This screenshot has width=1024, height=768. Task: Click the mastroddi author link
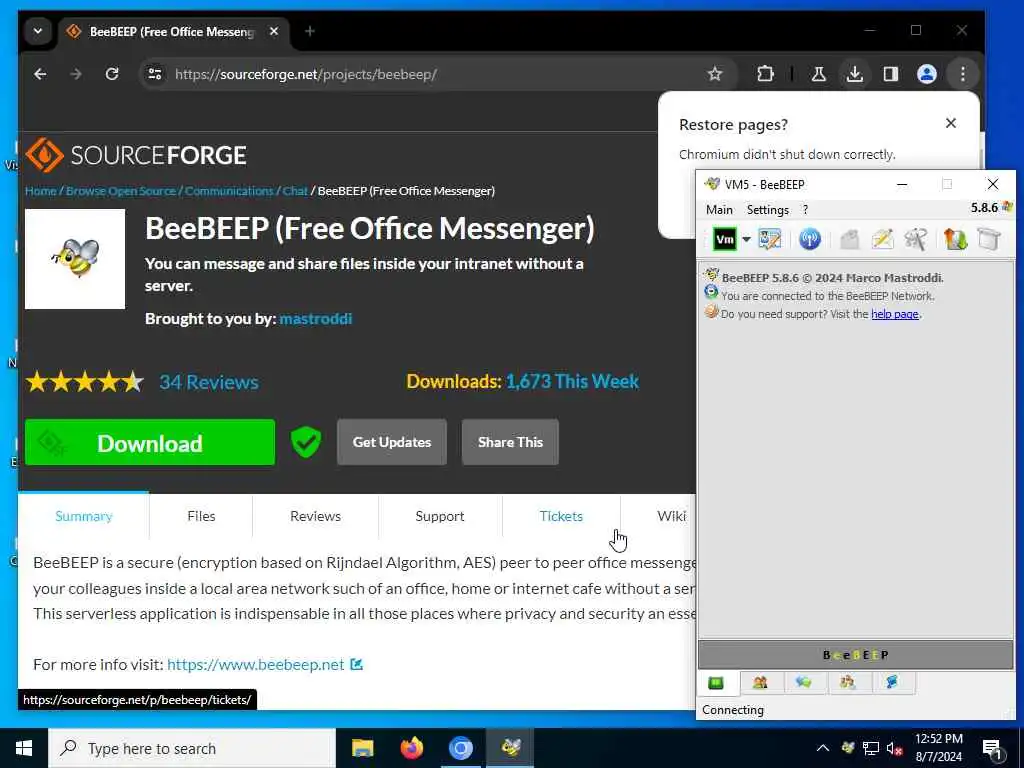(315, 319)
